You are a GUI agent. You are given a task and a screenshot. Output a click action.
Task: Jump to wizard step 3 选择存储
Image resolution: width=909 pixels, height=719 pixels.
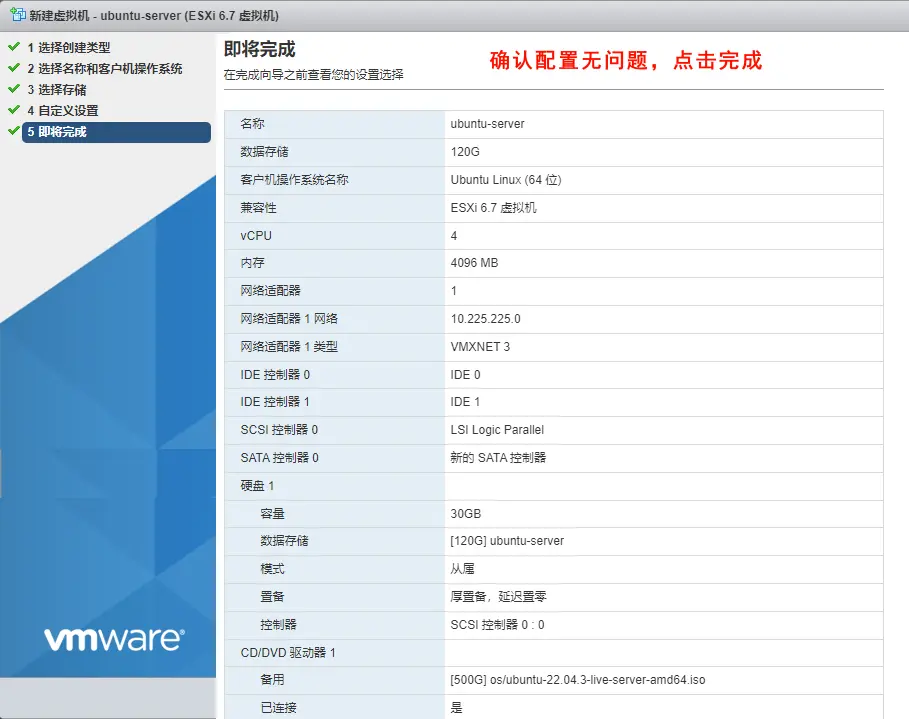(57, 90)
